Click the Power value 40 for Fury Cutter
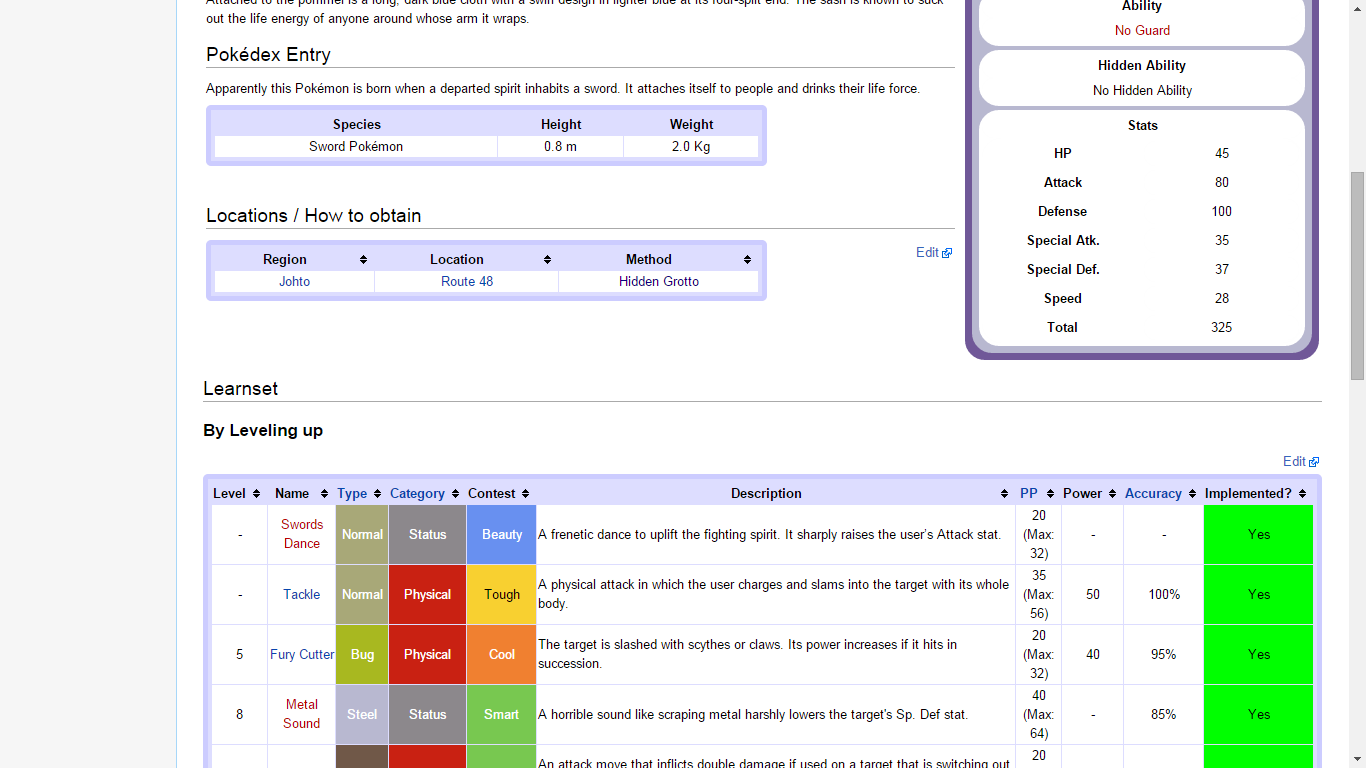The image size is (1366, 768). point(1092,655)
